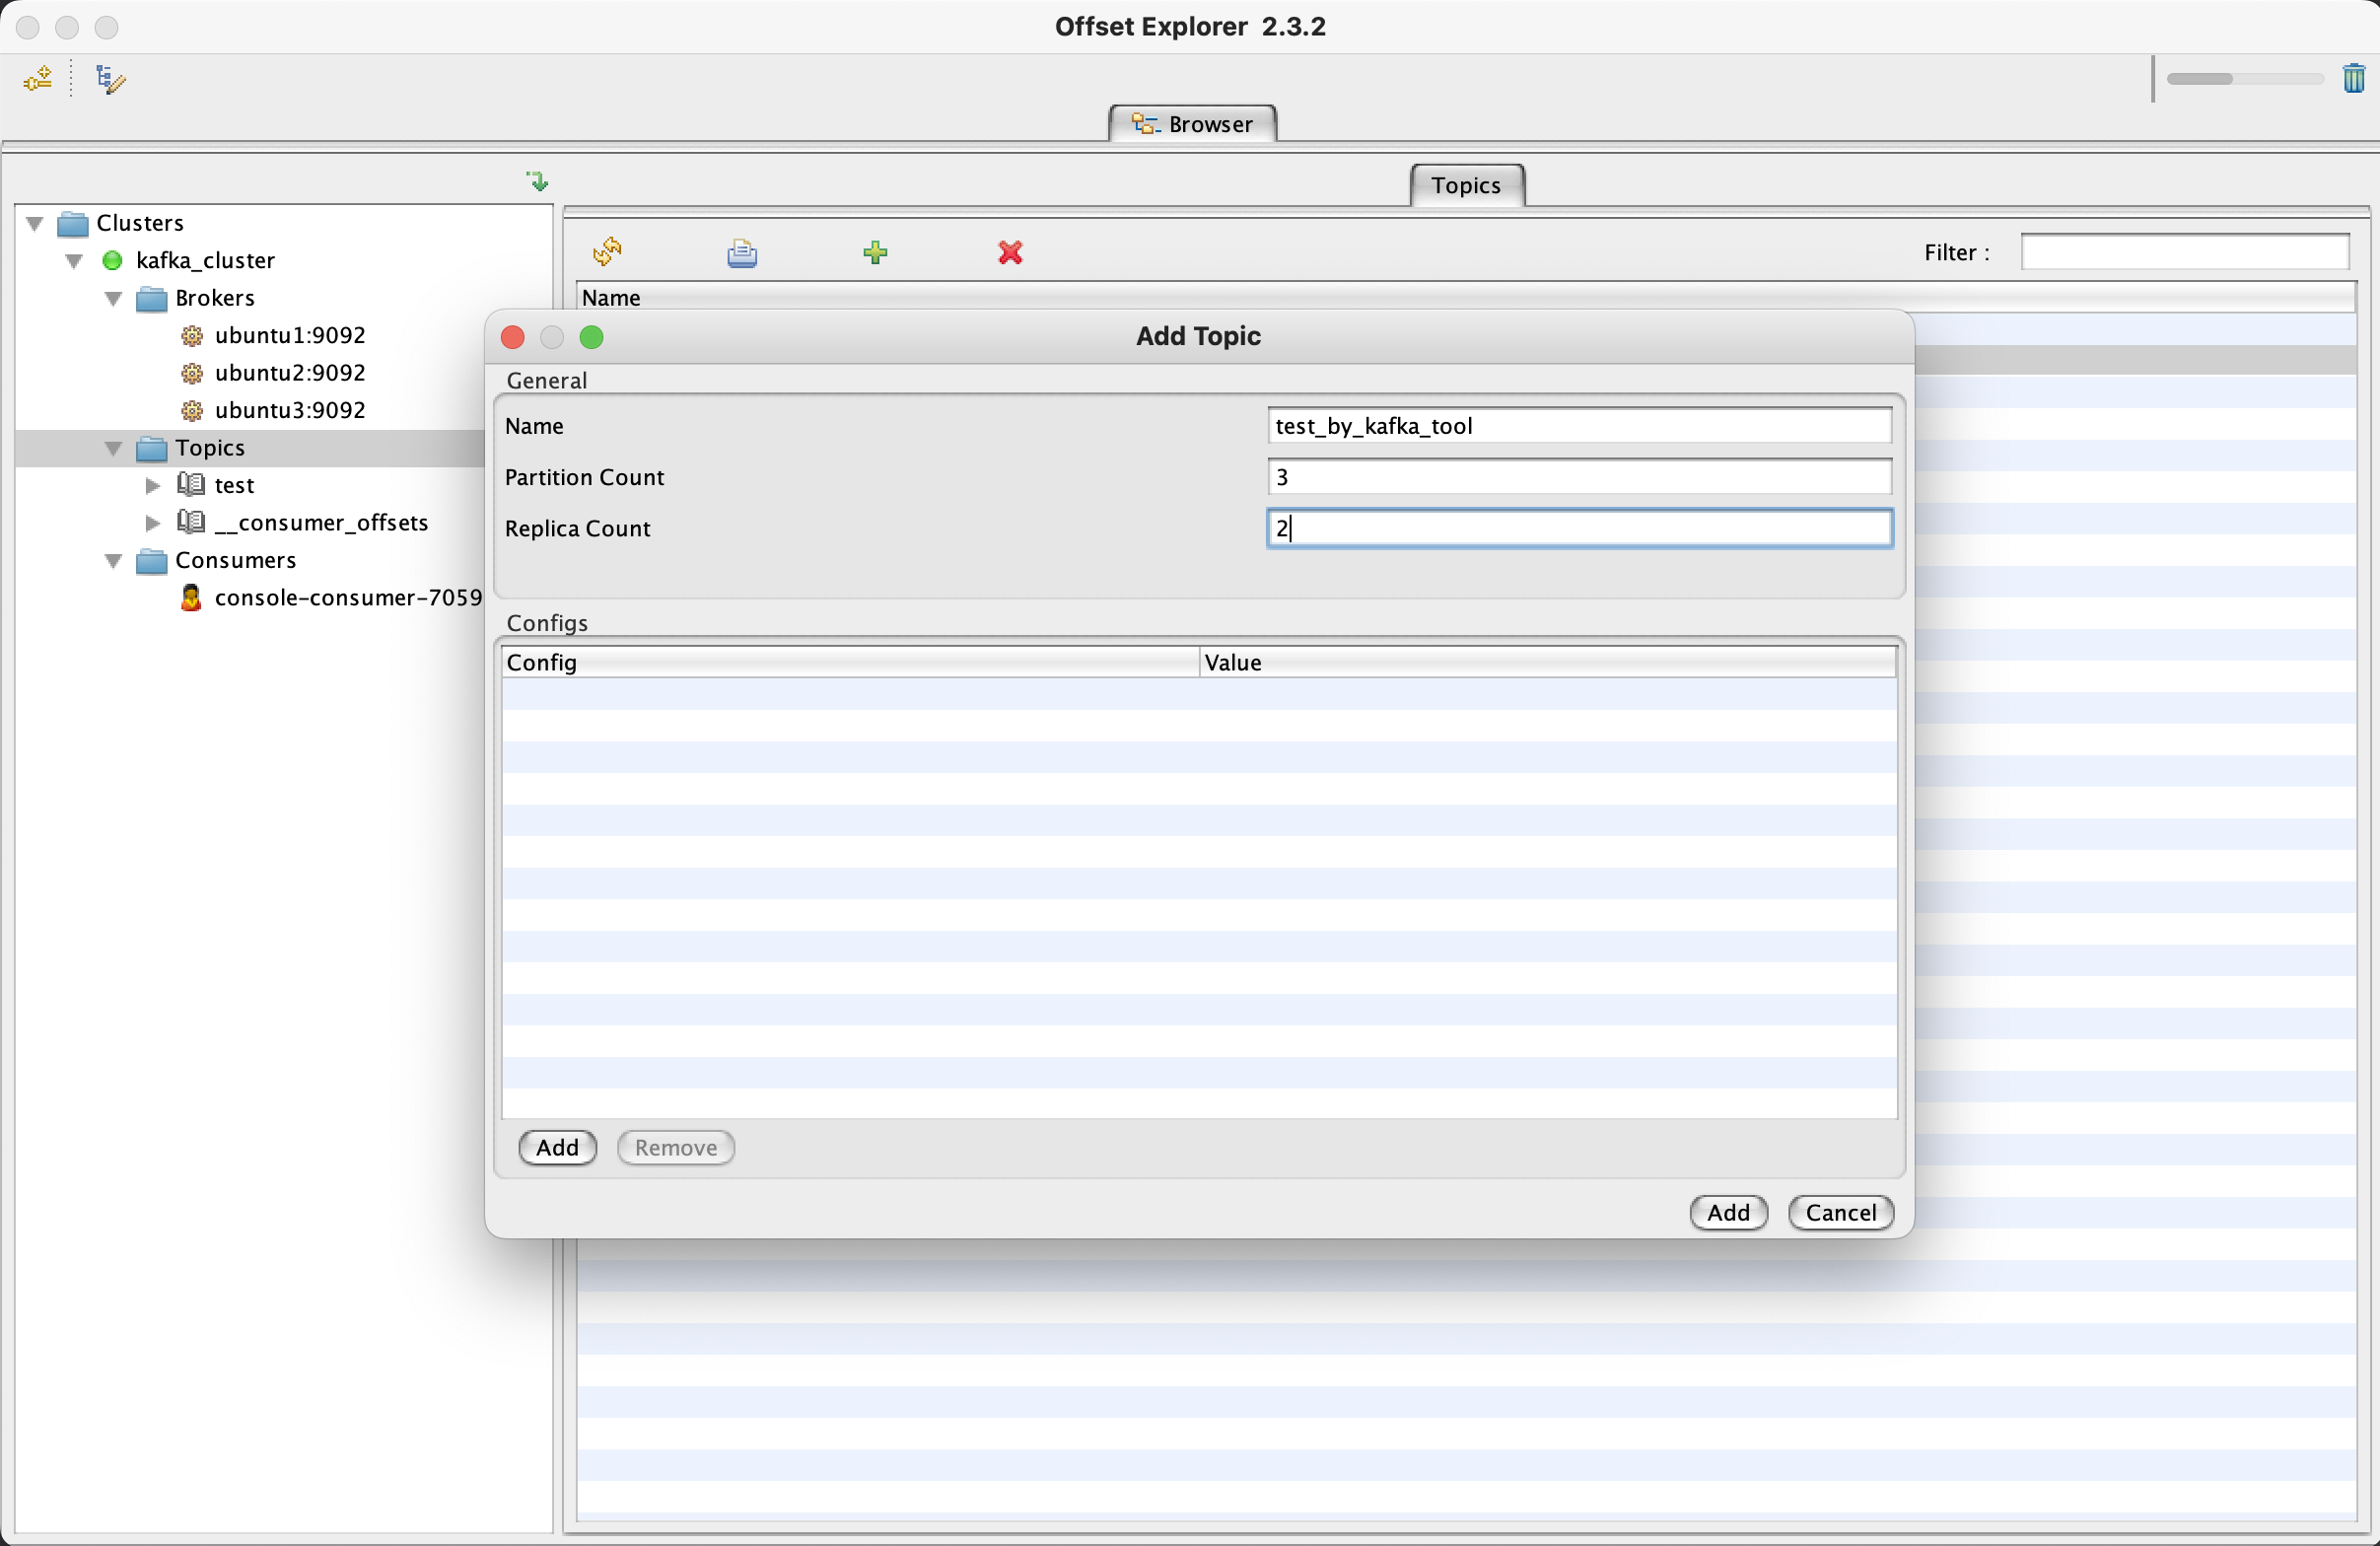Screen dimensions: 2380x1546
Task: Select the console-consumer-7059 consumer
Action: [347, 598]
